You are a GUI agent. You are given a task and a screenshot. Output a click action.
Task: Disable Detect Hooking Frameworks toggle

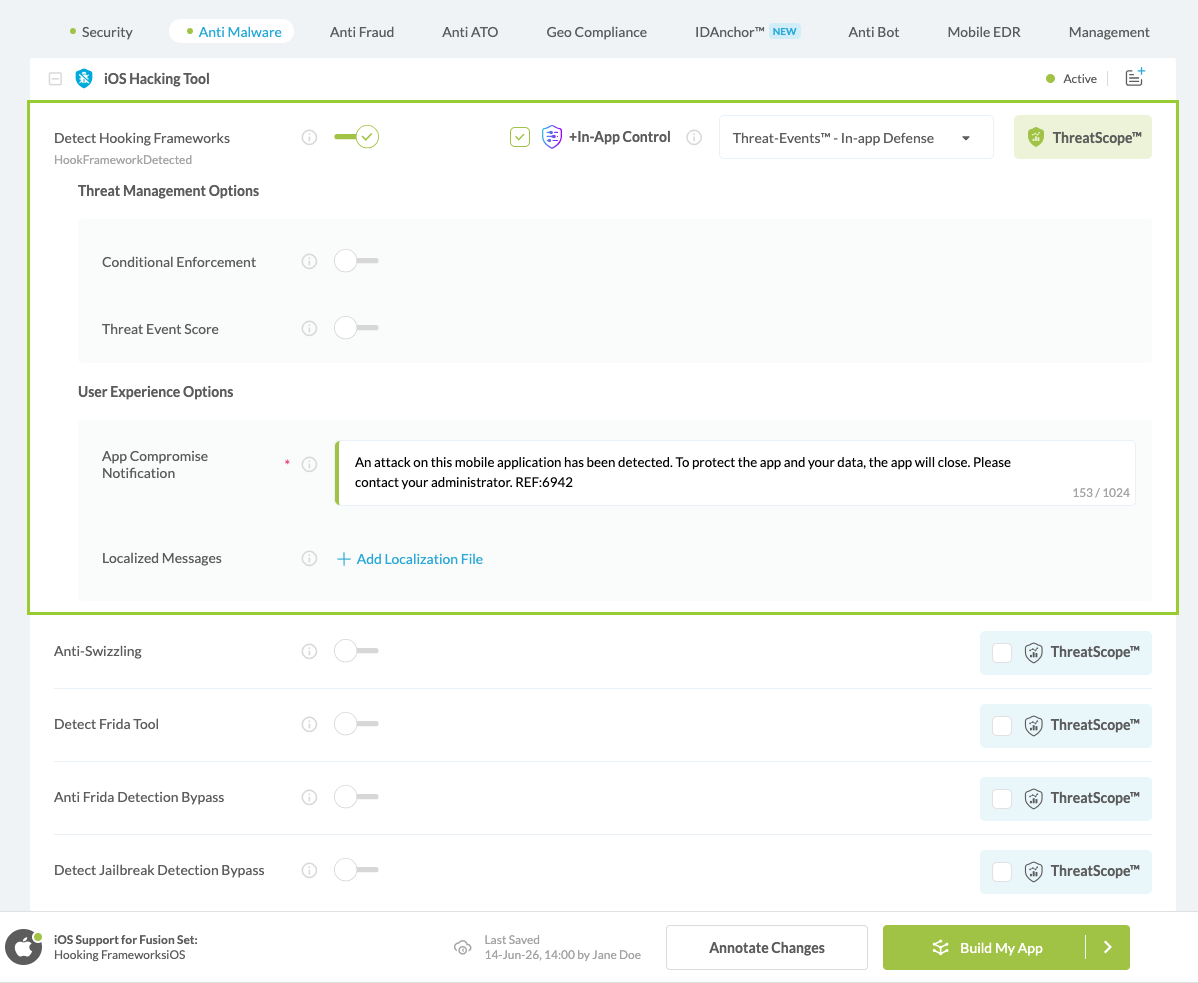tap(357, 137)
